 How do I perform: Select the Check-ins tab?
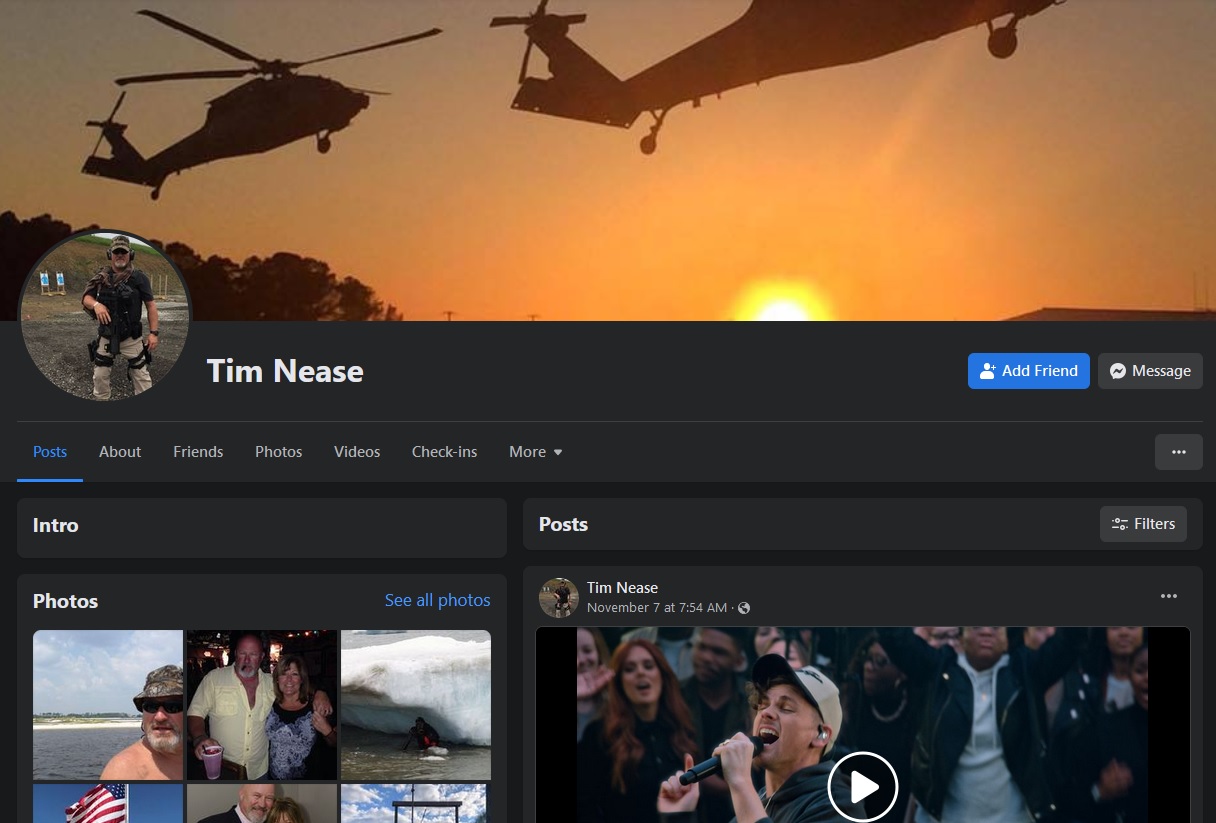tap(444, 452)
